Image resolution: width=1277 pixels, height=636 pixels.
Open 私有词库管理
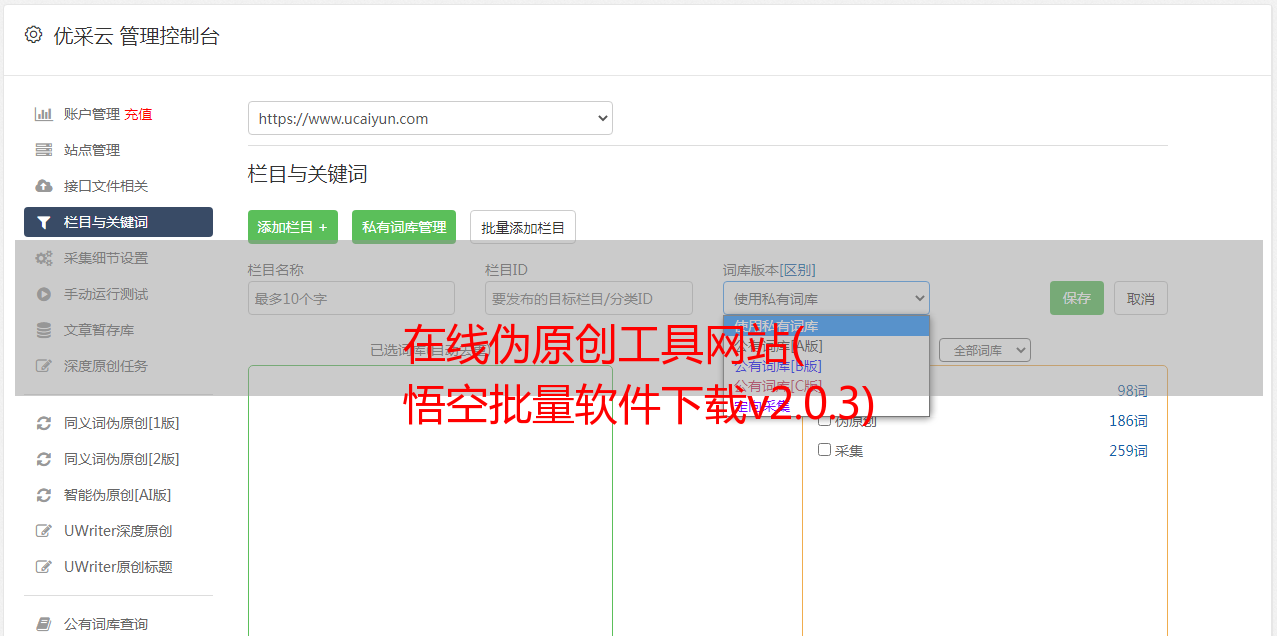404,227
